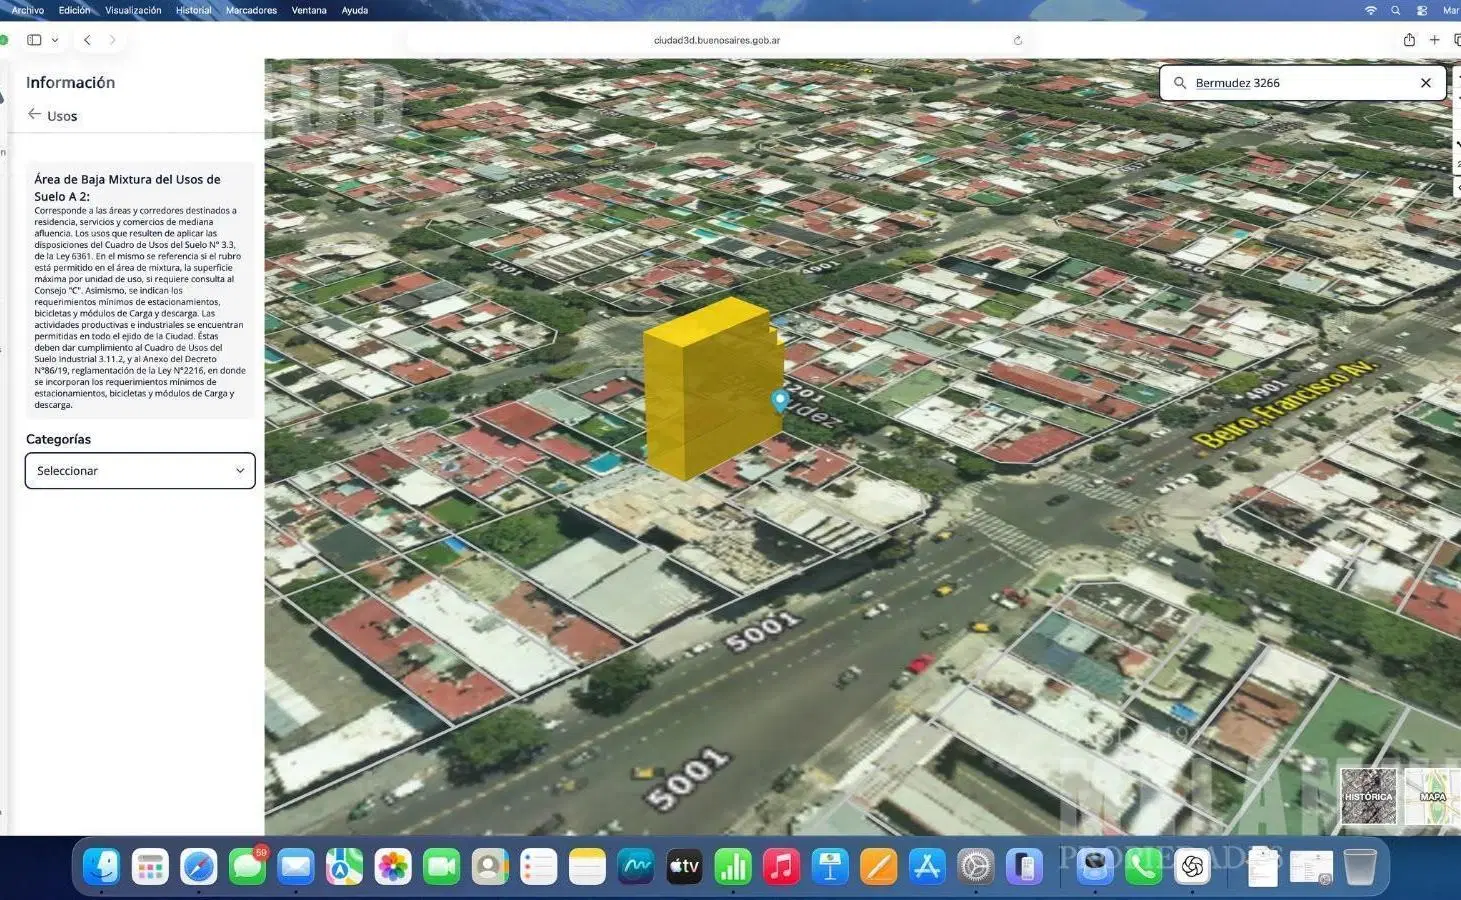This screenshot has width=1461, height=900.
Task: Open the green Phone app in dock
Action: pyautogui.click(x=1144, y=866)
